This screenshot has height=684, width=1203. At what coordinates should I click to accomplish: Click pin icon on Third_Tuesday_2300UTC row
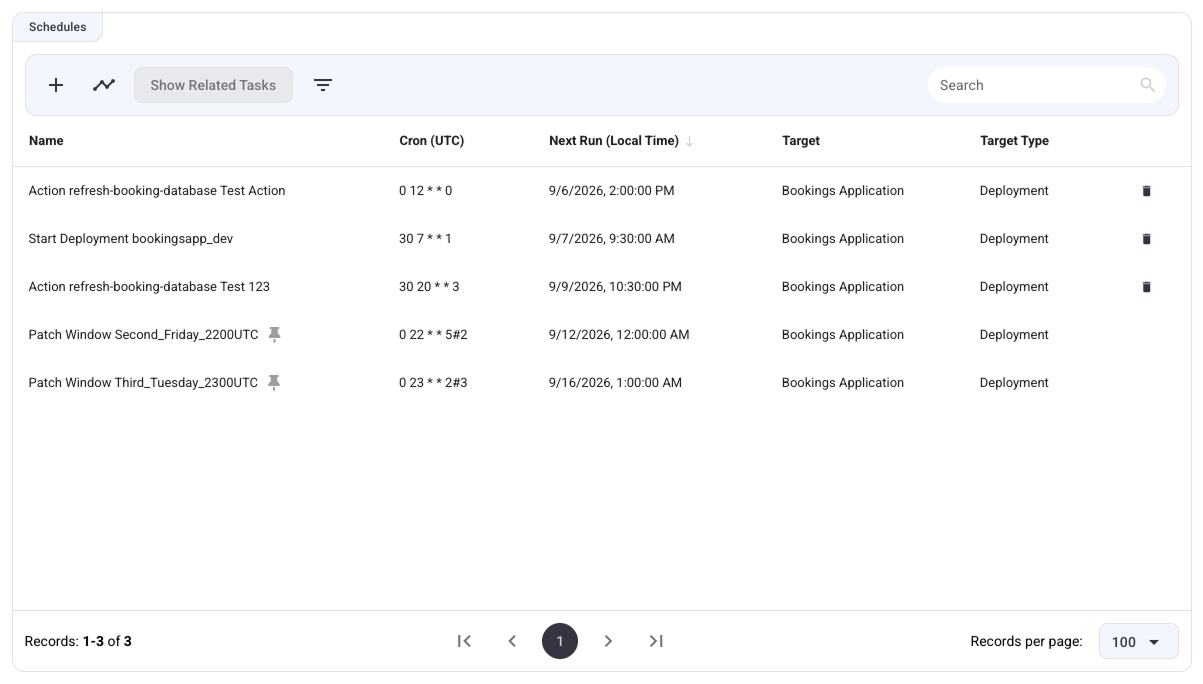pos(274,383)
